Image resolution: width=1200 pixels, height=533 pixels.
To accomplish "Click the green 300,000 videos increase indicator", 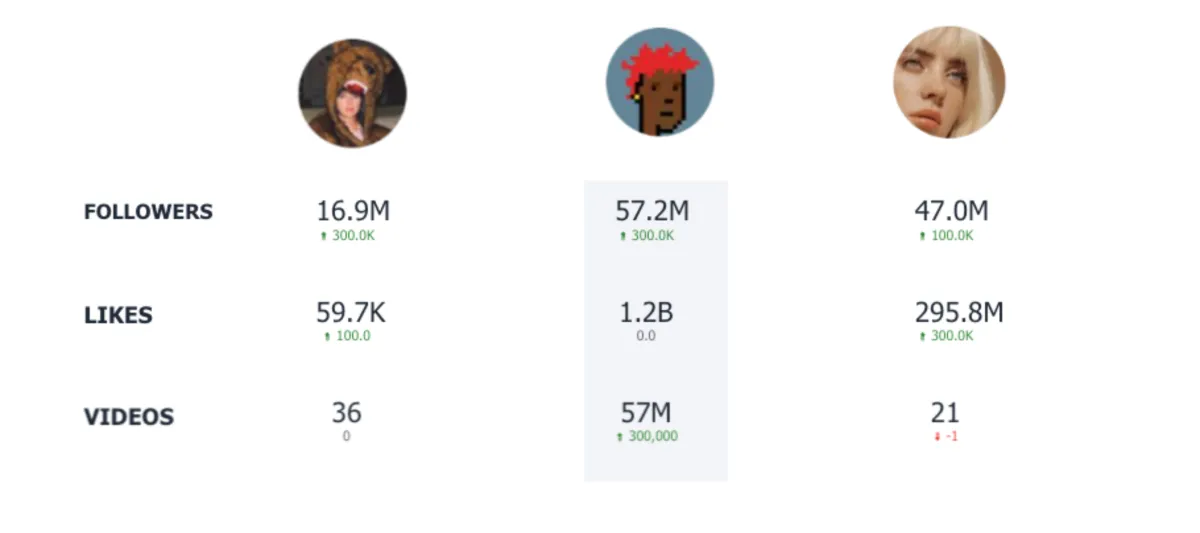I will tap(648, 437).
